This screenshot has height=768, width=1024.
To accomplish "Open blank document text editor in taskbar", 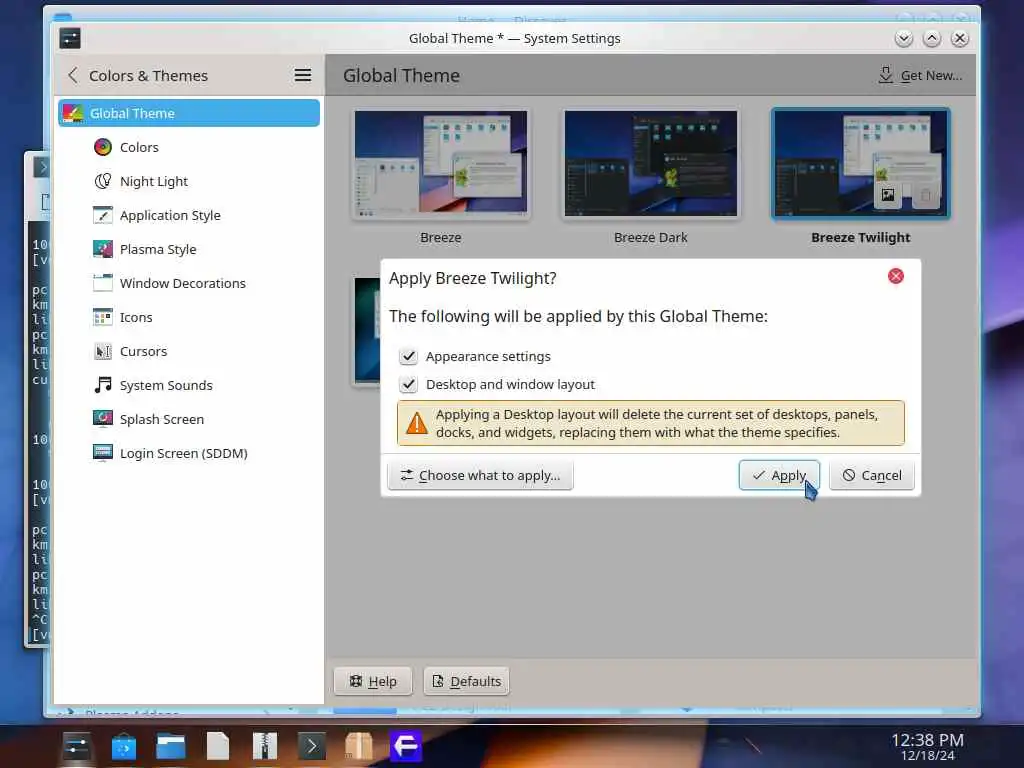I will (218, 746).
